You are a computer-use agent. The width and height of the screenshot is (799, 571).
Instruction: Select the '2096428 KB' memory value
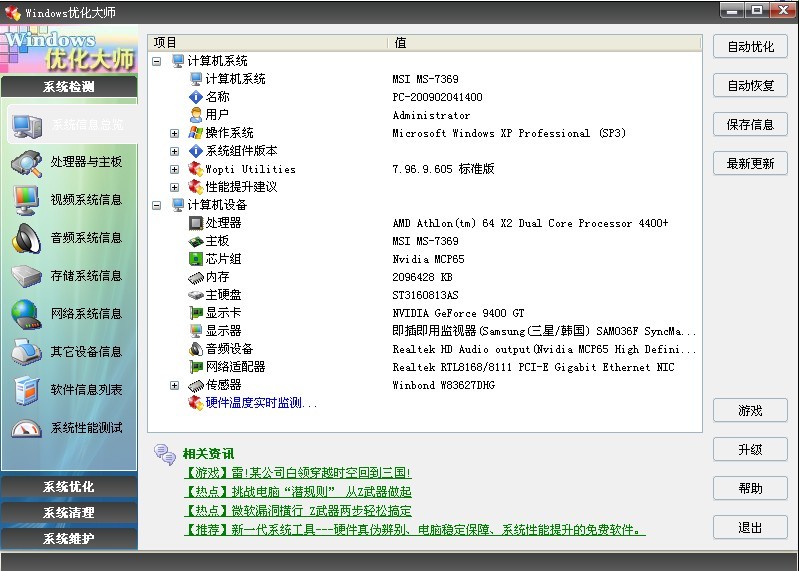tap(422, 278)
